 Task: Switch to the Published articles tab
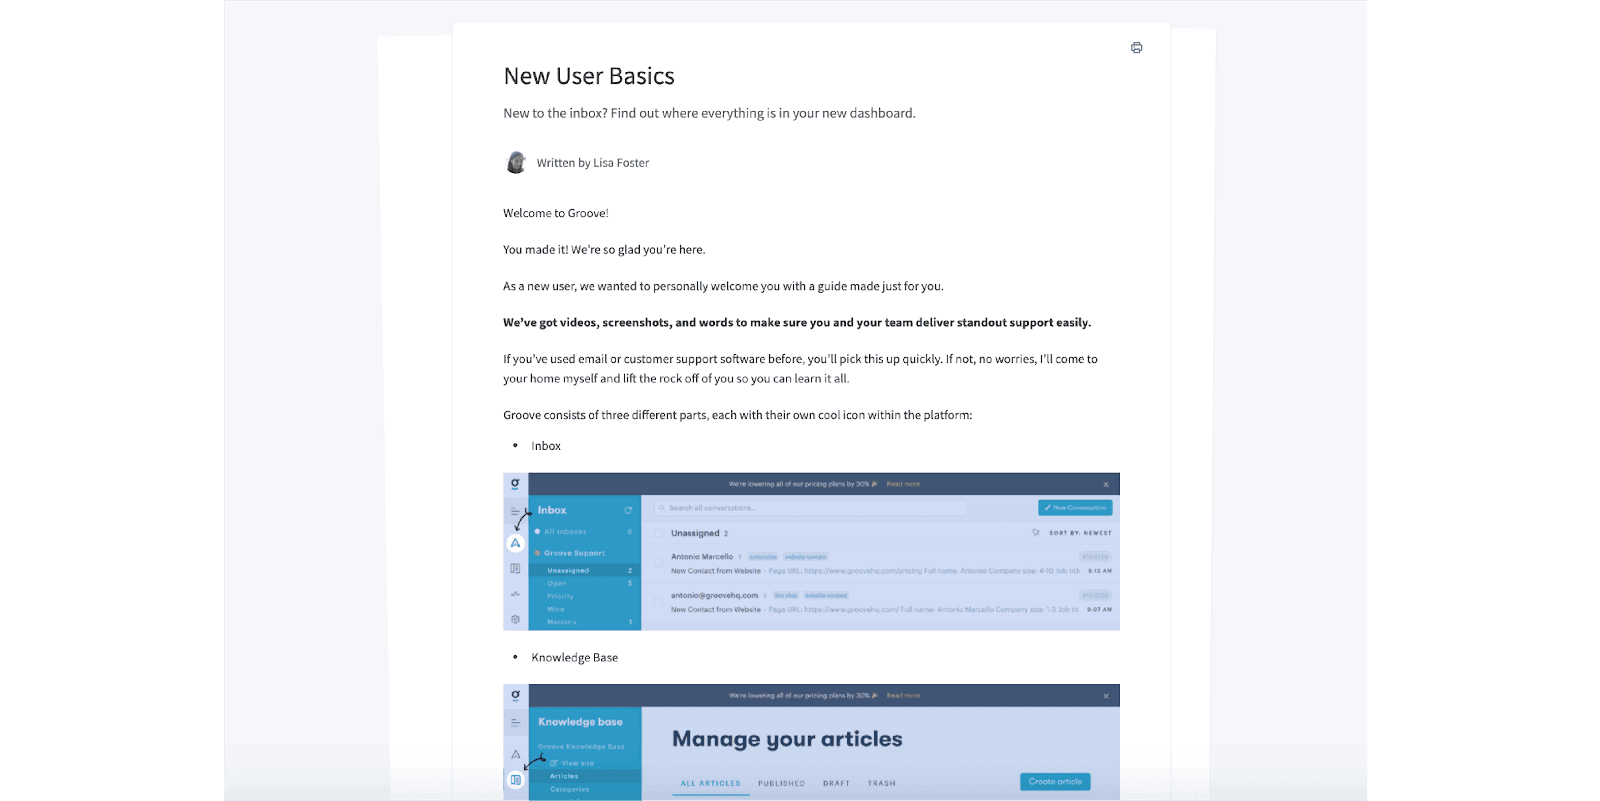pos(781,783)
